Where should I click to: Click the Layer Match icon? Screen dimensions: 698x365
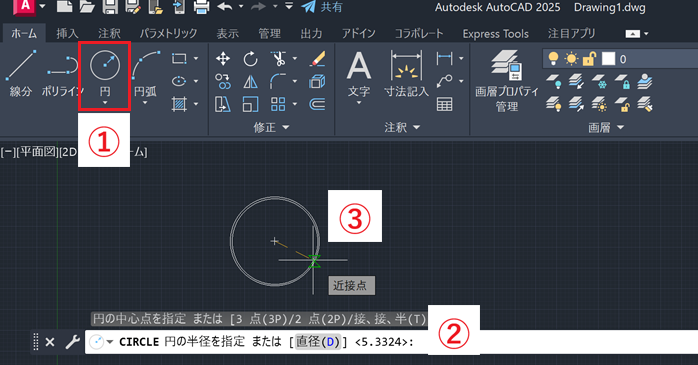[645, 104]
